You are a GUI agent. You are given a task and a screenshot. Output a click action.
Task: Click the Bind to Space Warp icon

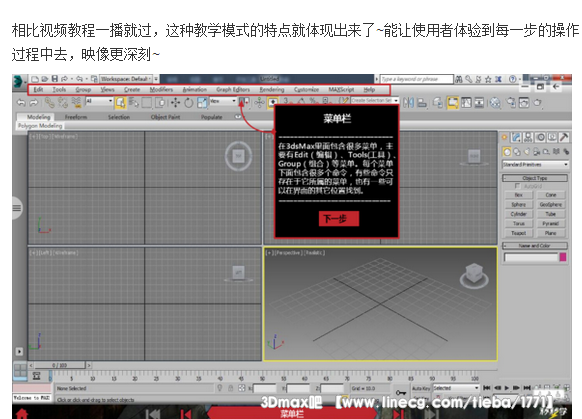pyautogui.click(x=76, y=102)
